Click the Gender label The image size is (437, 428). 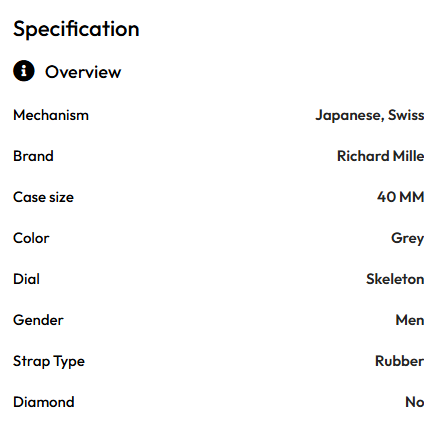pyautogui.click(x=38, y=320)
